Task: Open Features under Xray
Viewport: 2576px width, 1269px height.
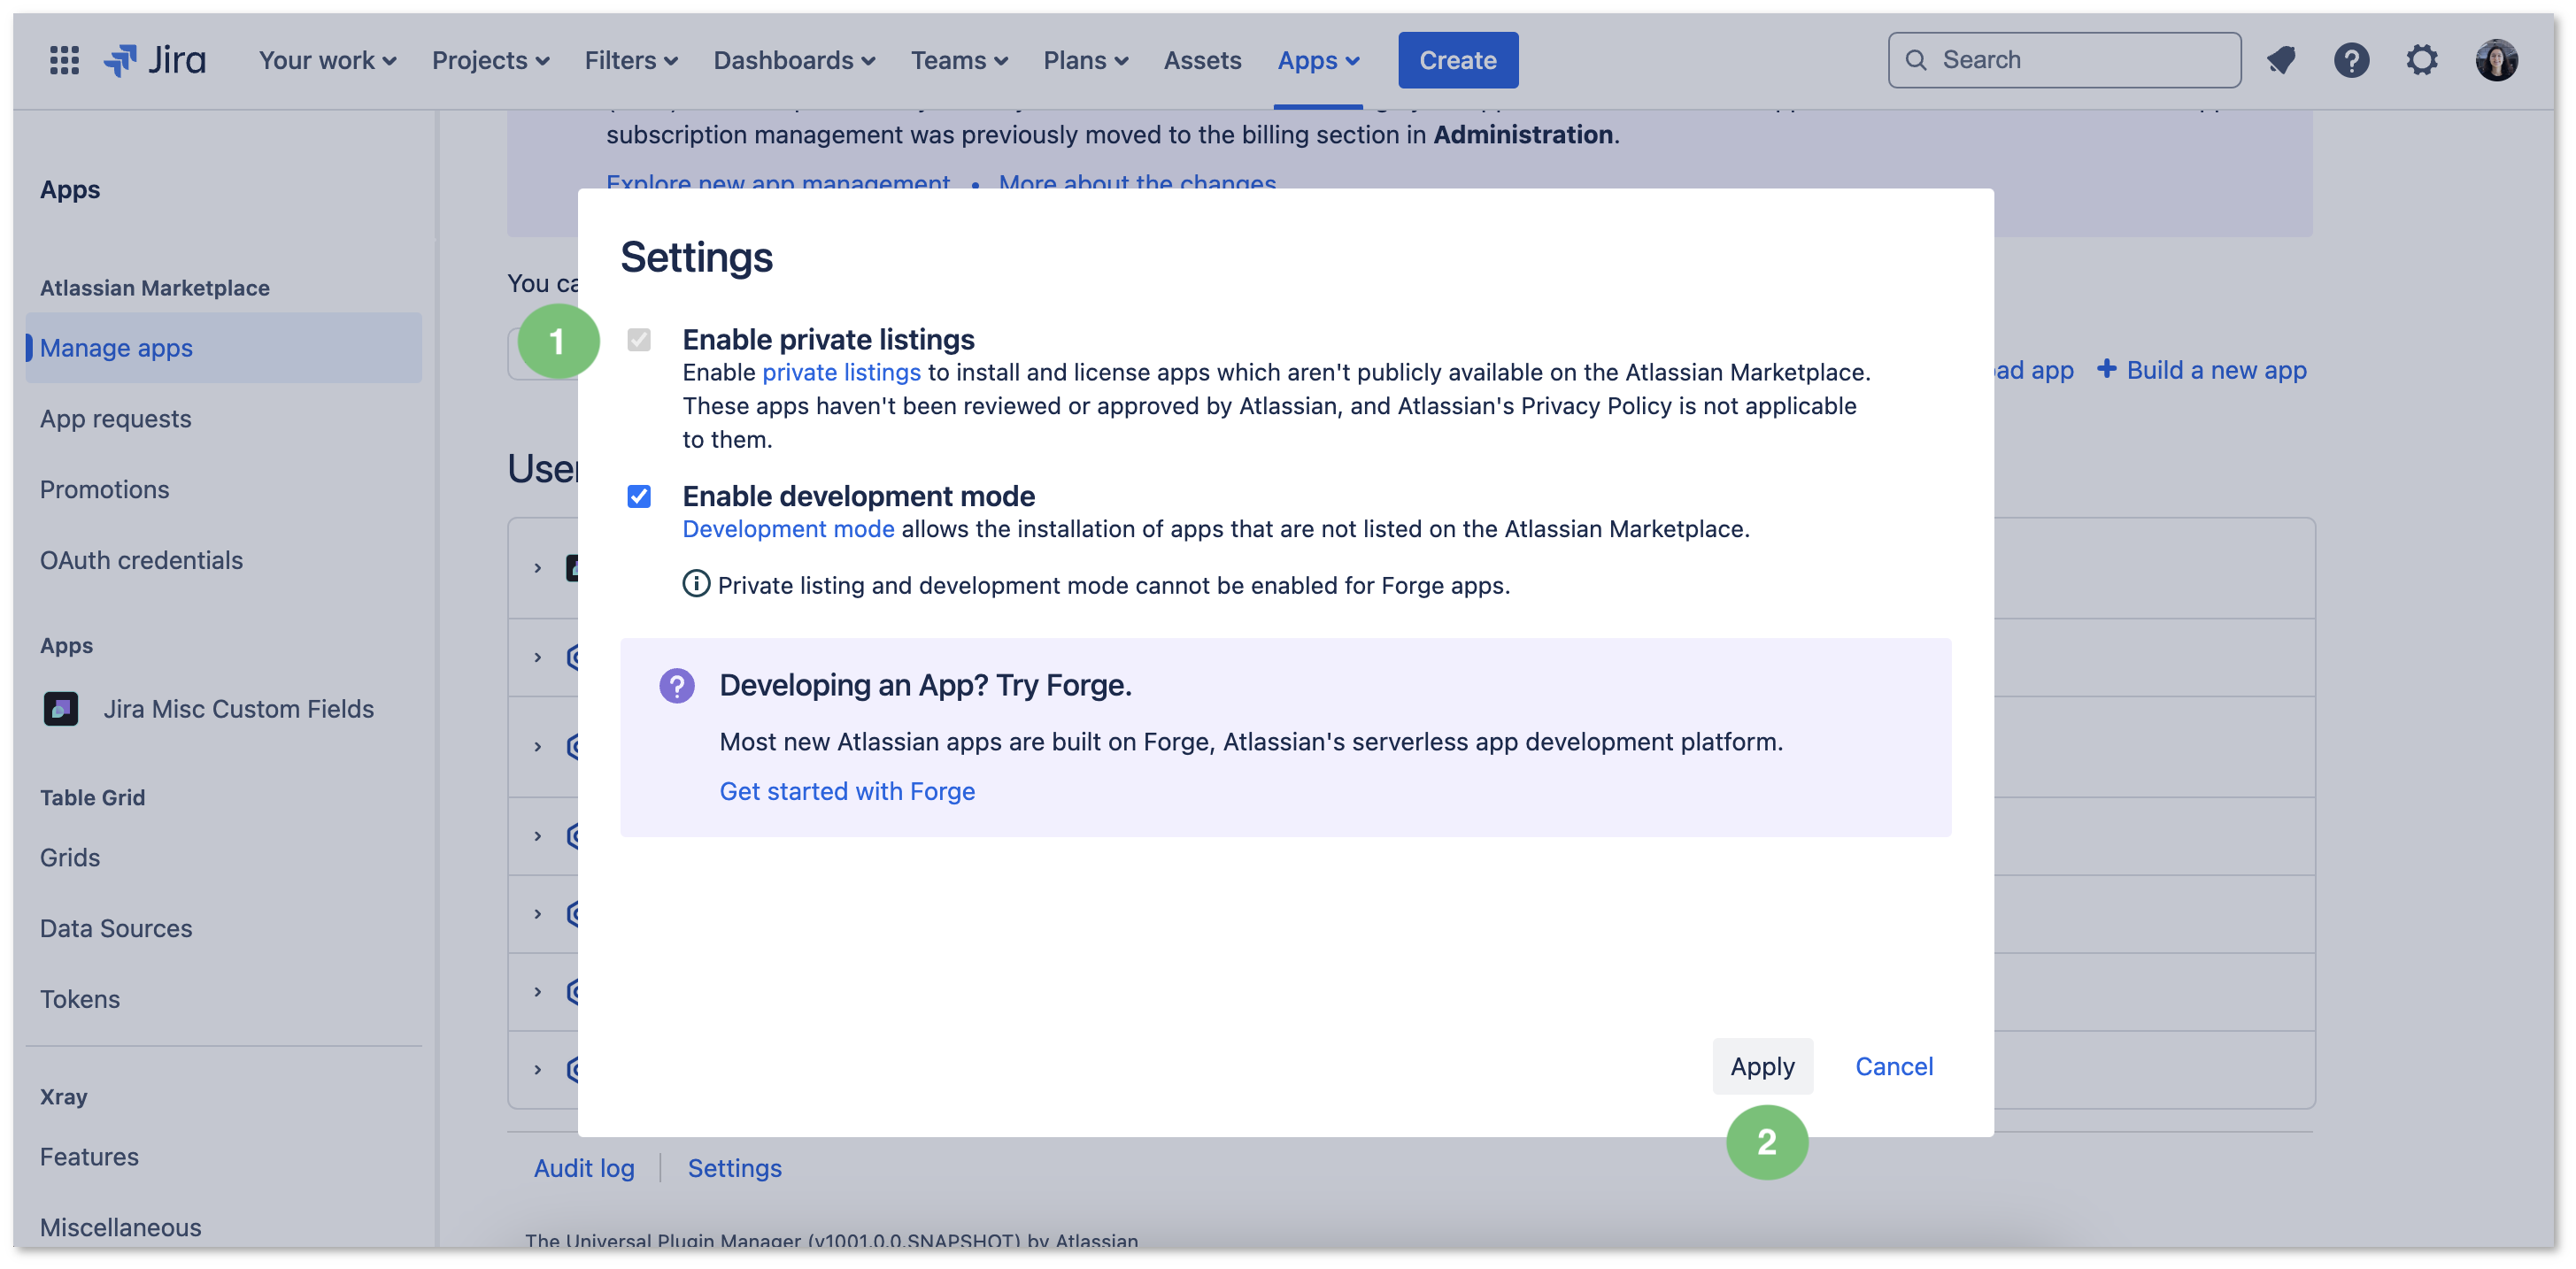Action: (89, 1157)
